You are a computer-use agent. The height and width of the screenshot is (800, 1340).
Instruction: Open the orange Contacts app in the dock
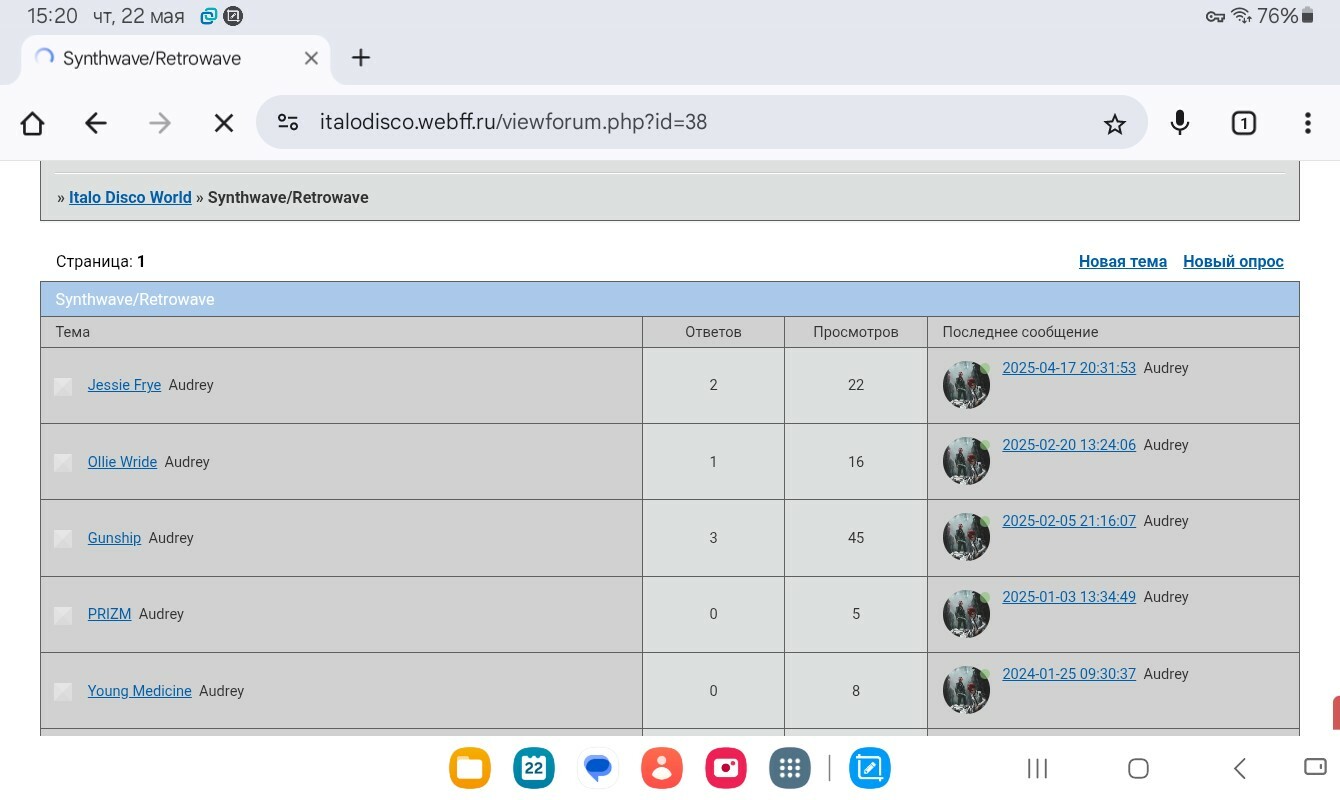(x=662, y=768)
